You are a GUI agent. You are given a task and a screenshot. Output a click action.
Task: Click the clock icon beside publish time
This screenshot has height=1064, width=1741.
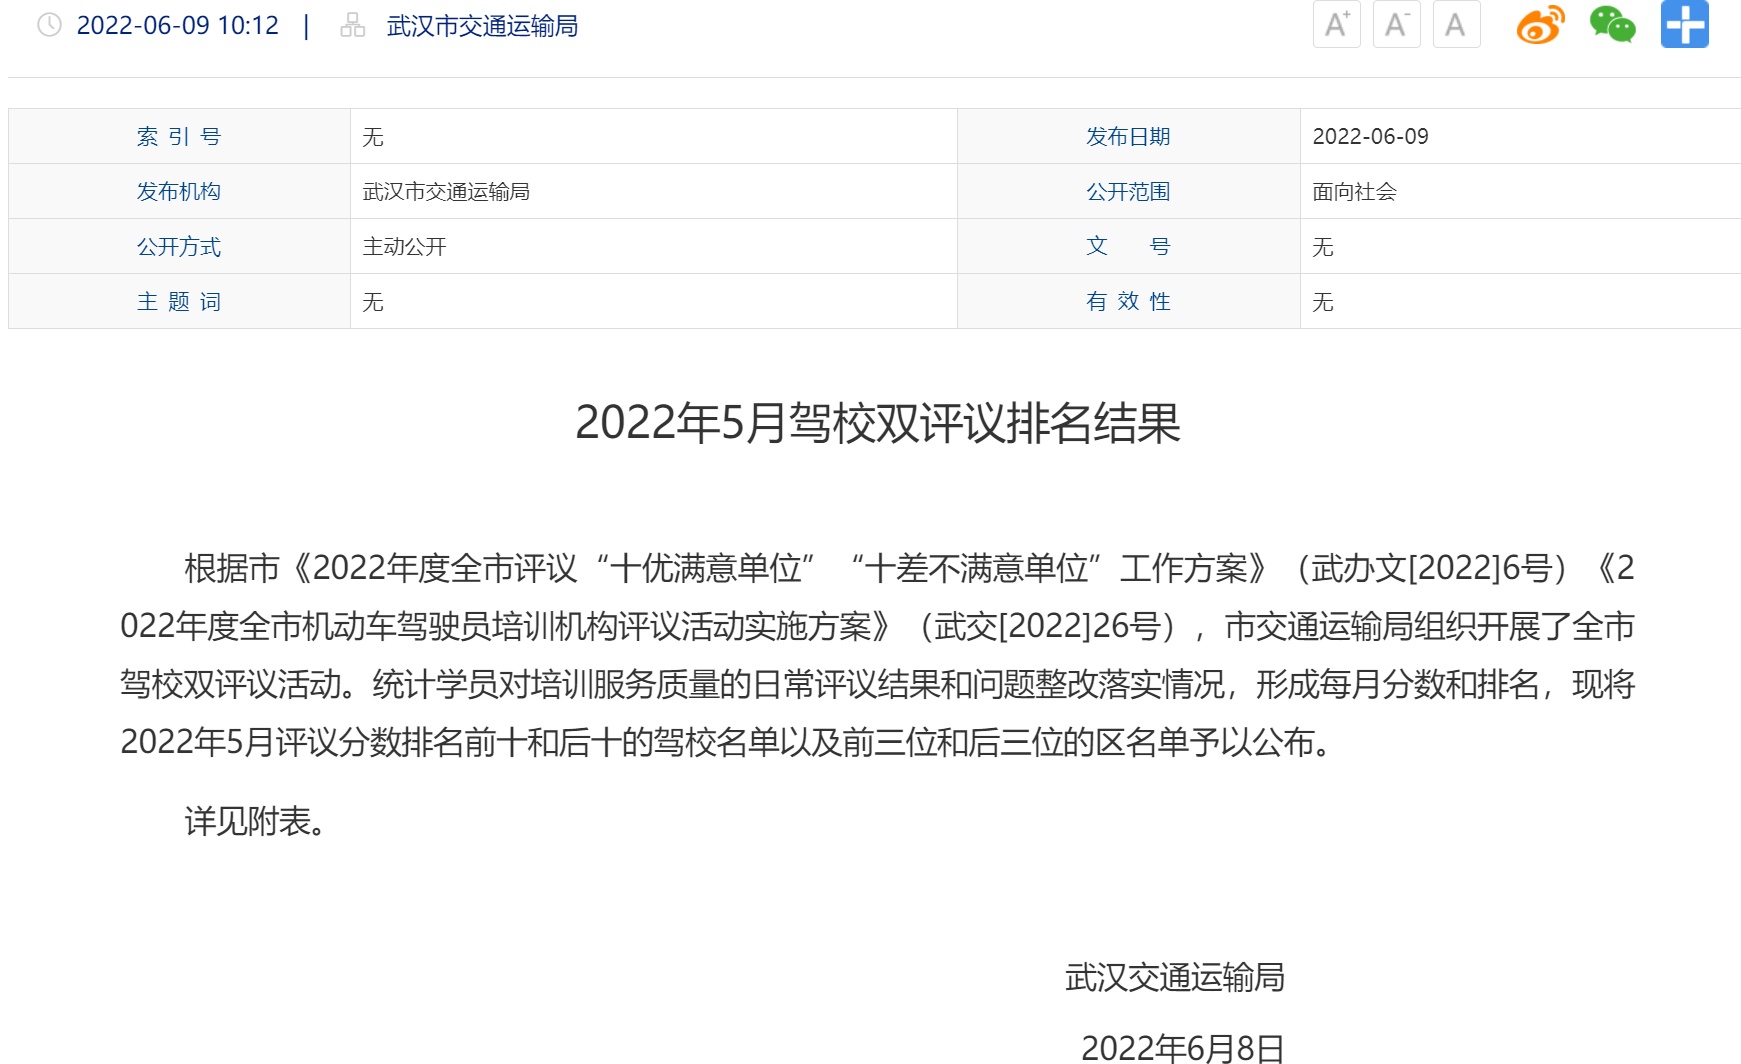tap(49, 25)
